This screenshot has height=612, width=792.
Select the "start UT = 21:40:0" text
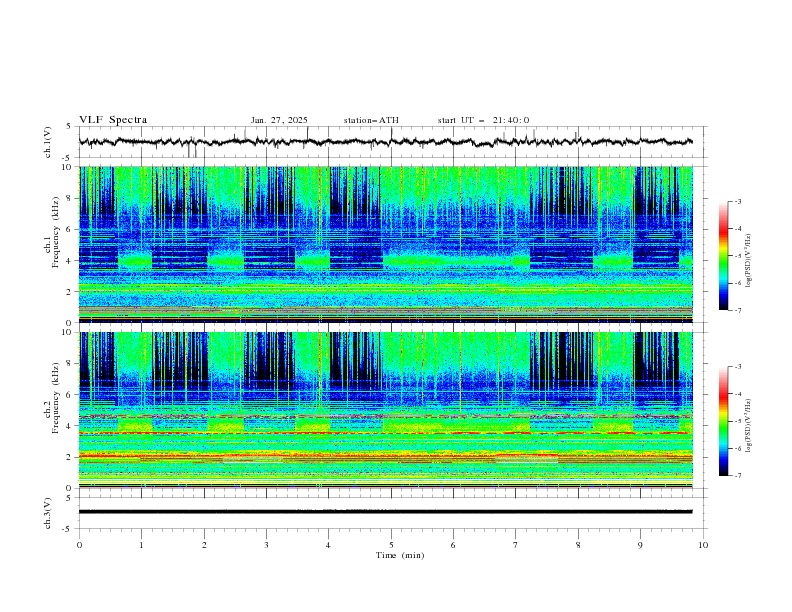pos(483,120)
